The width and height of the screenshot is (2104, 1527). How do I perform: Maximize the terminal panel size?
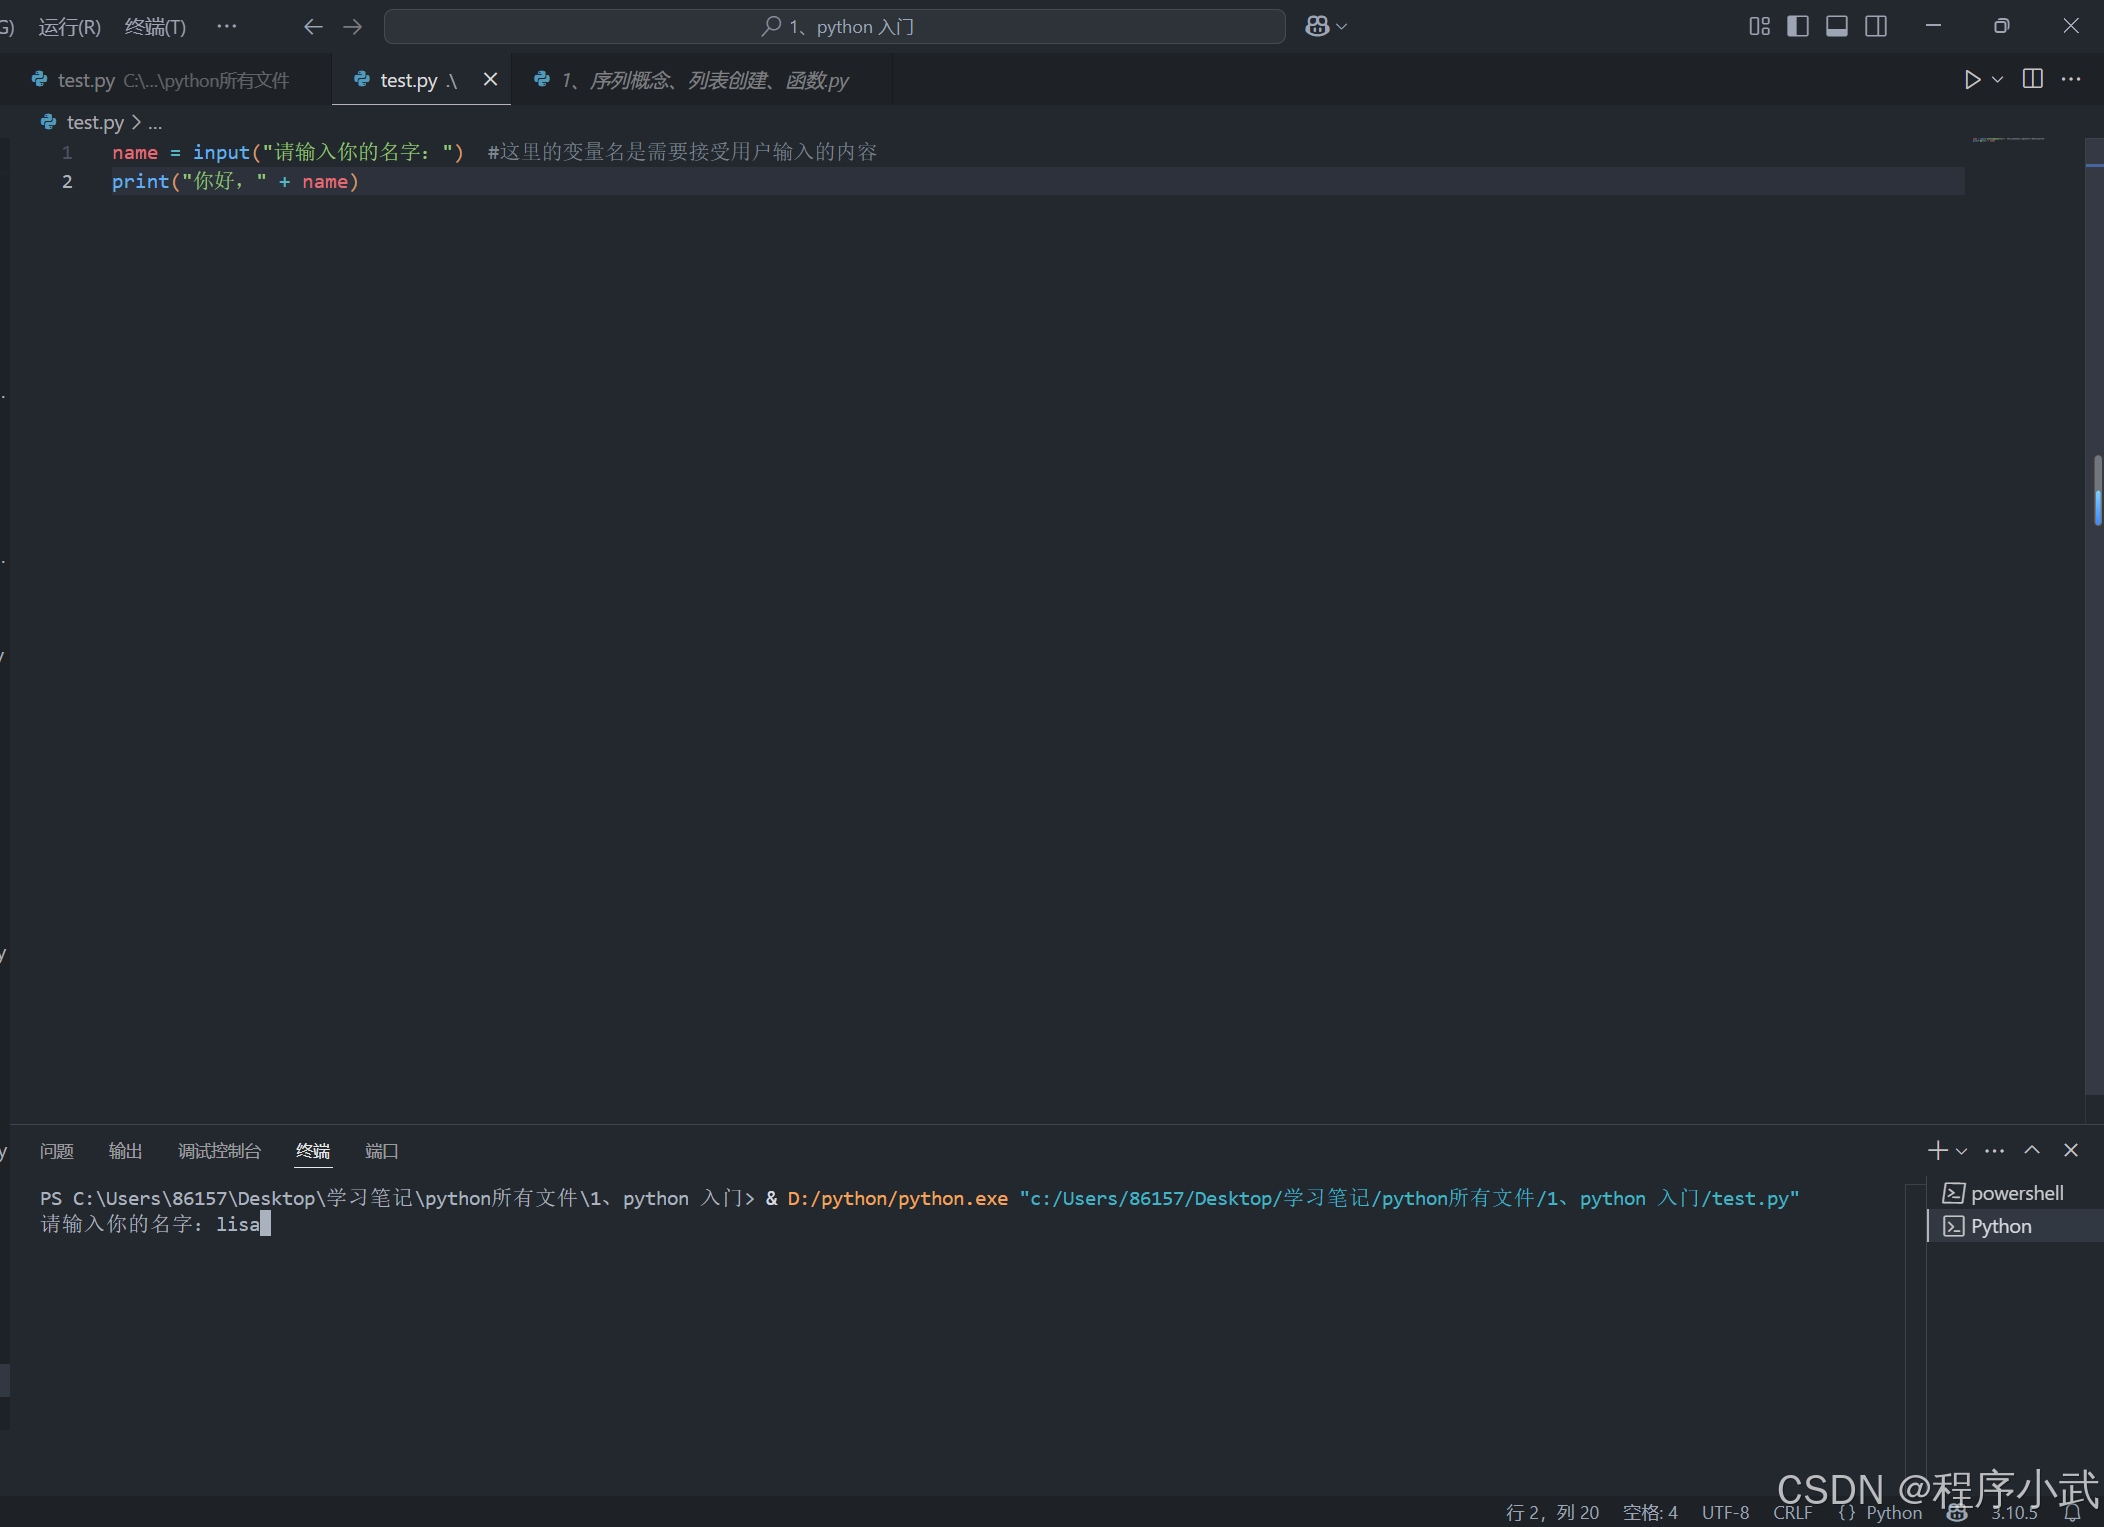2032,1150
